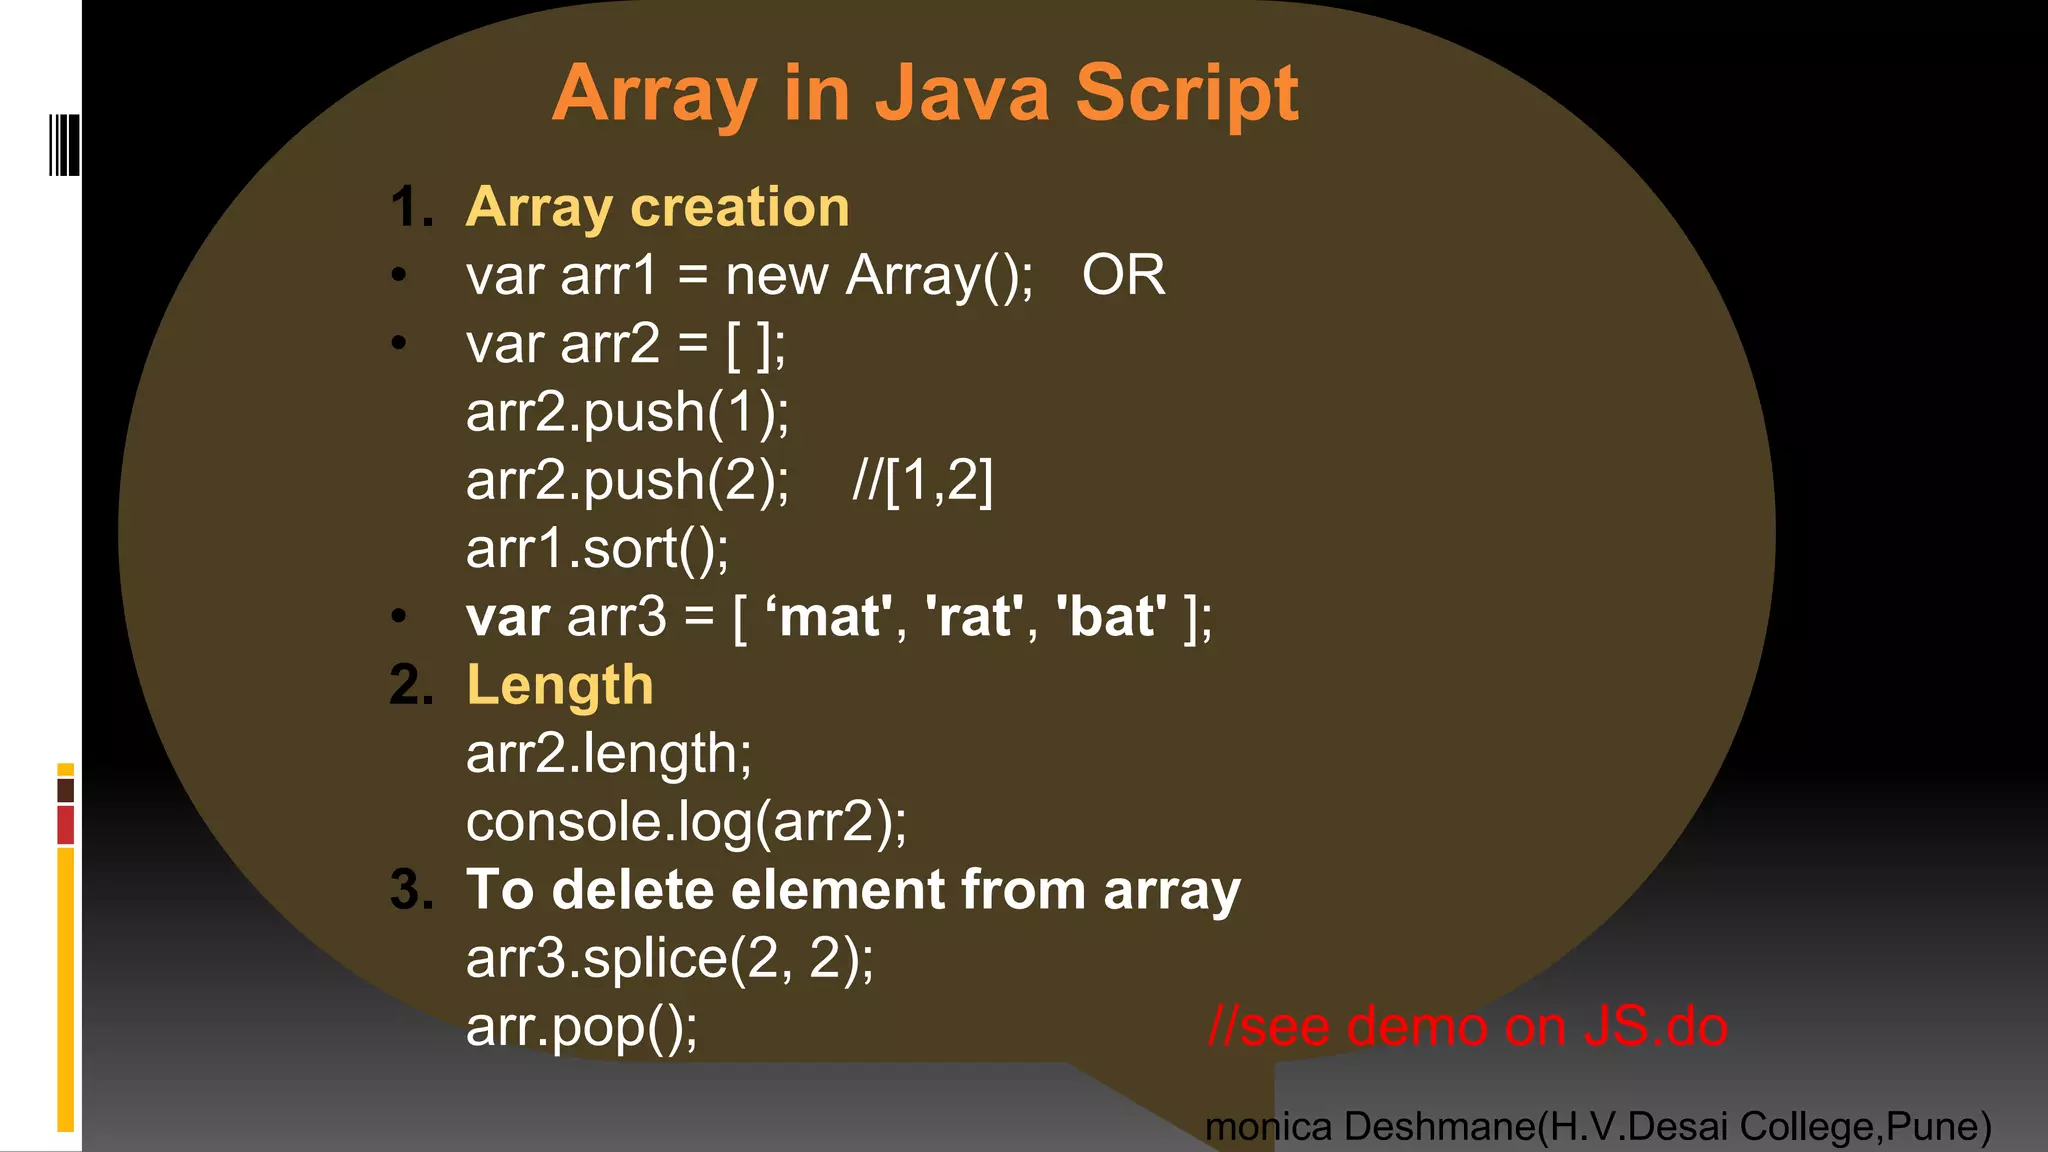Click the barcode-style icon at left edge
2048x1152 pixels.
click(x=64, y=146)
